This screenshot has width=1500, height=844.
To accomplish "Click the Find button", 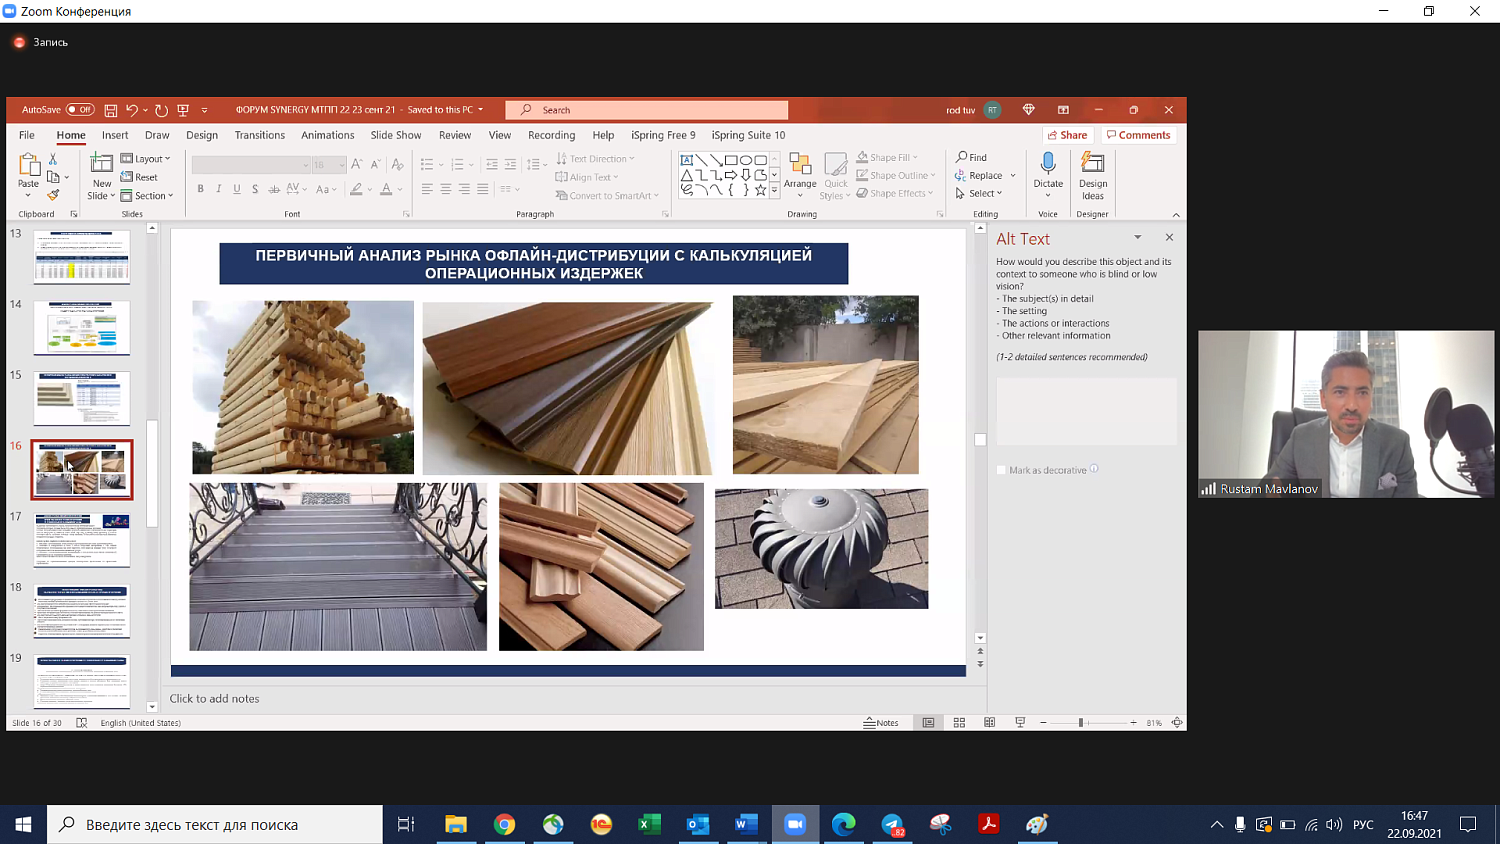I will pyautogui.click(x=972, y=158).
